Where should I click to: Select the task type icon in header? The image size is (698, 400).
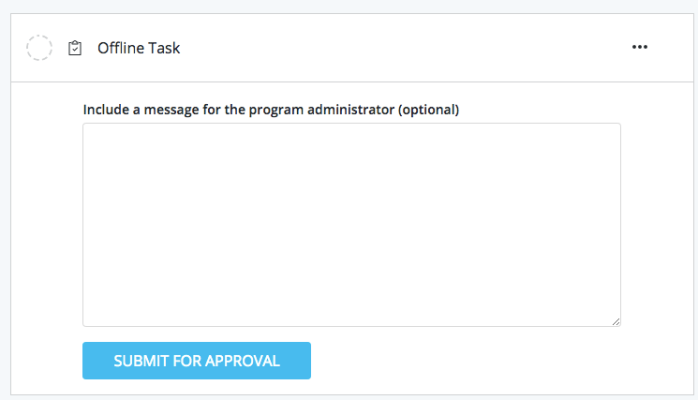75,48
